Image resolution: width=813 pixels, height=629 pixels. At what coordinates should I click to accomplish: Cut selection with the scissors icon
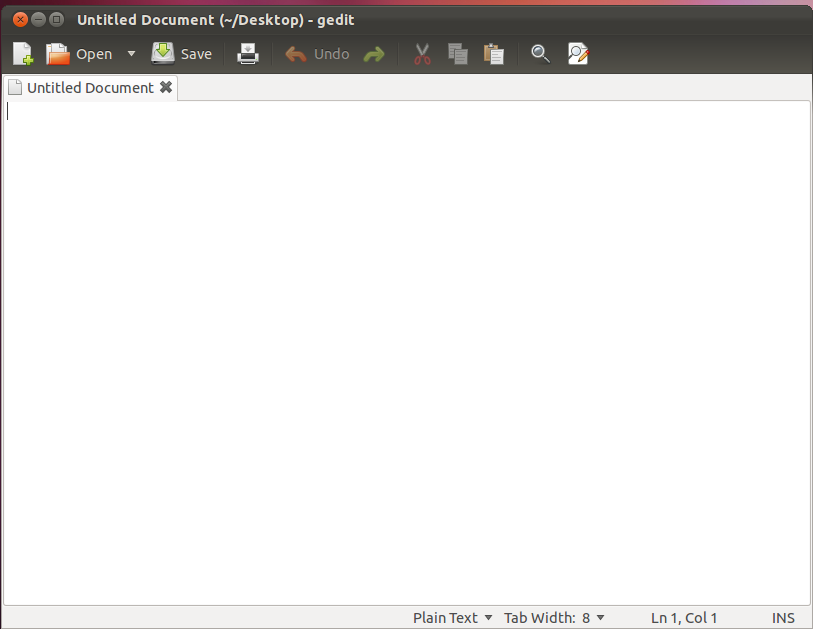[422, 54]
